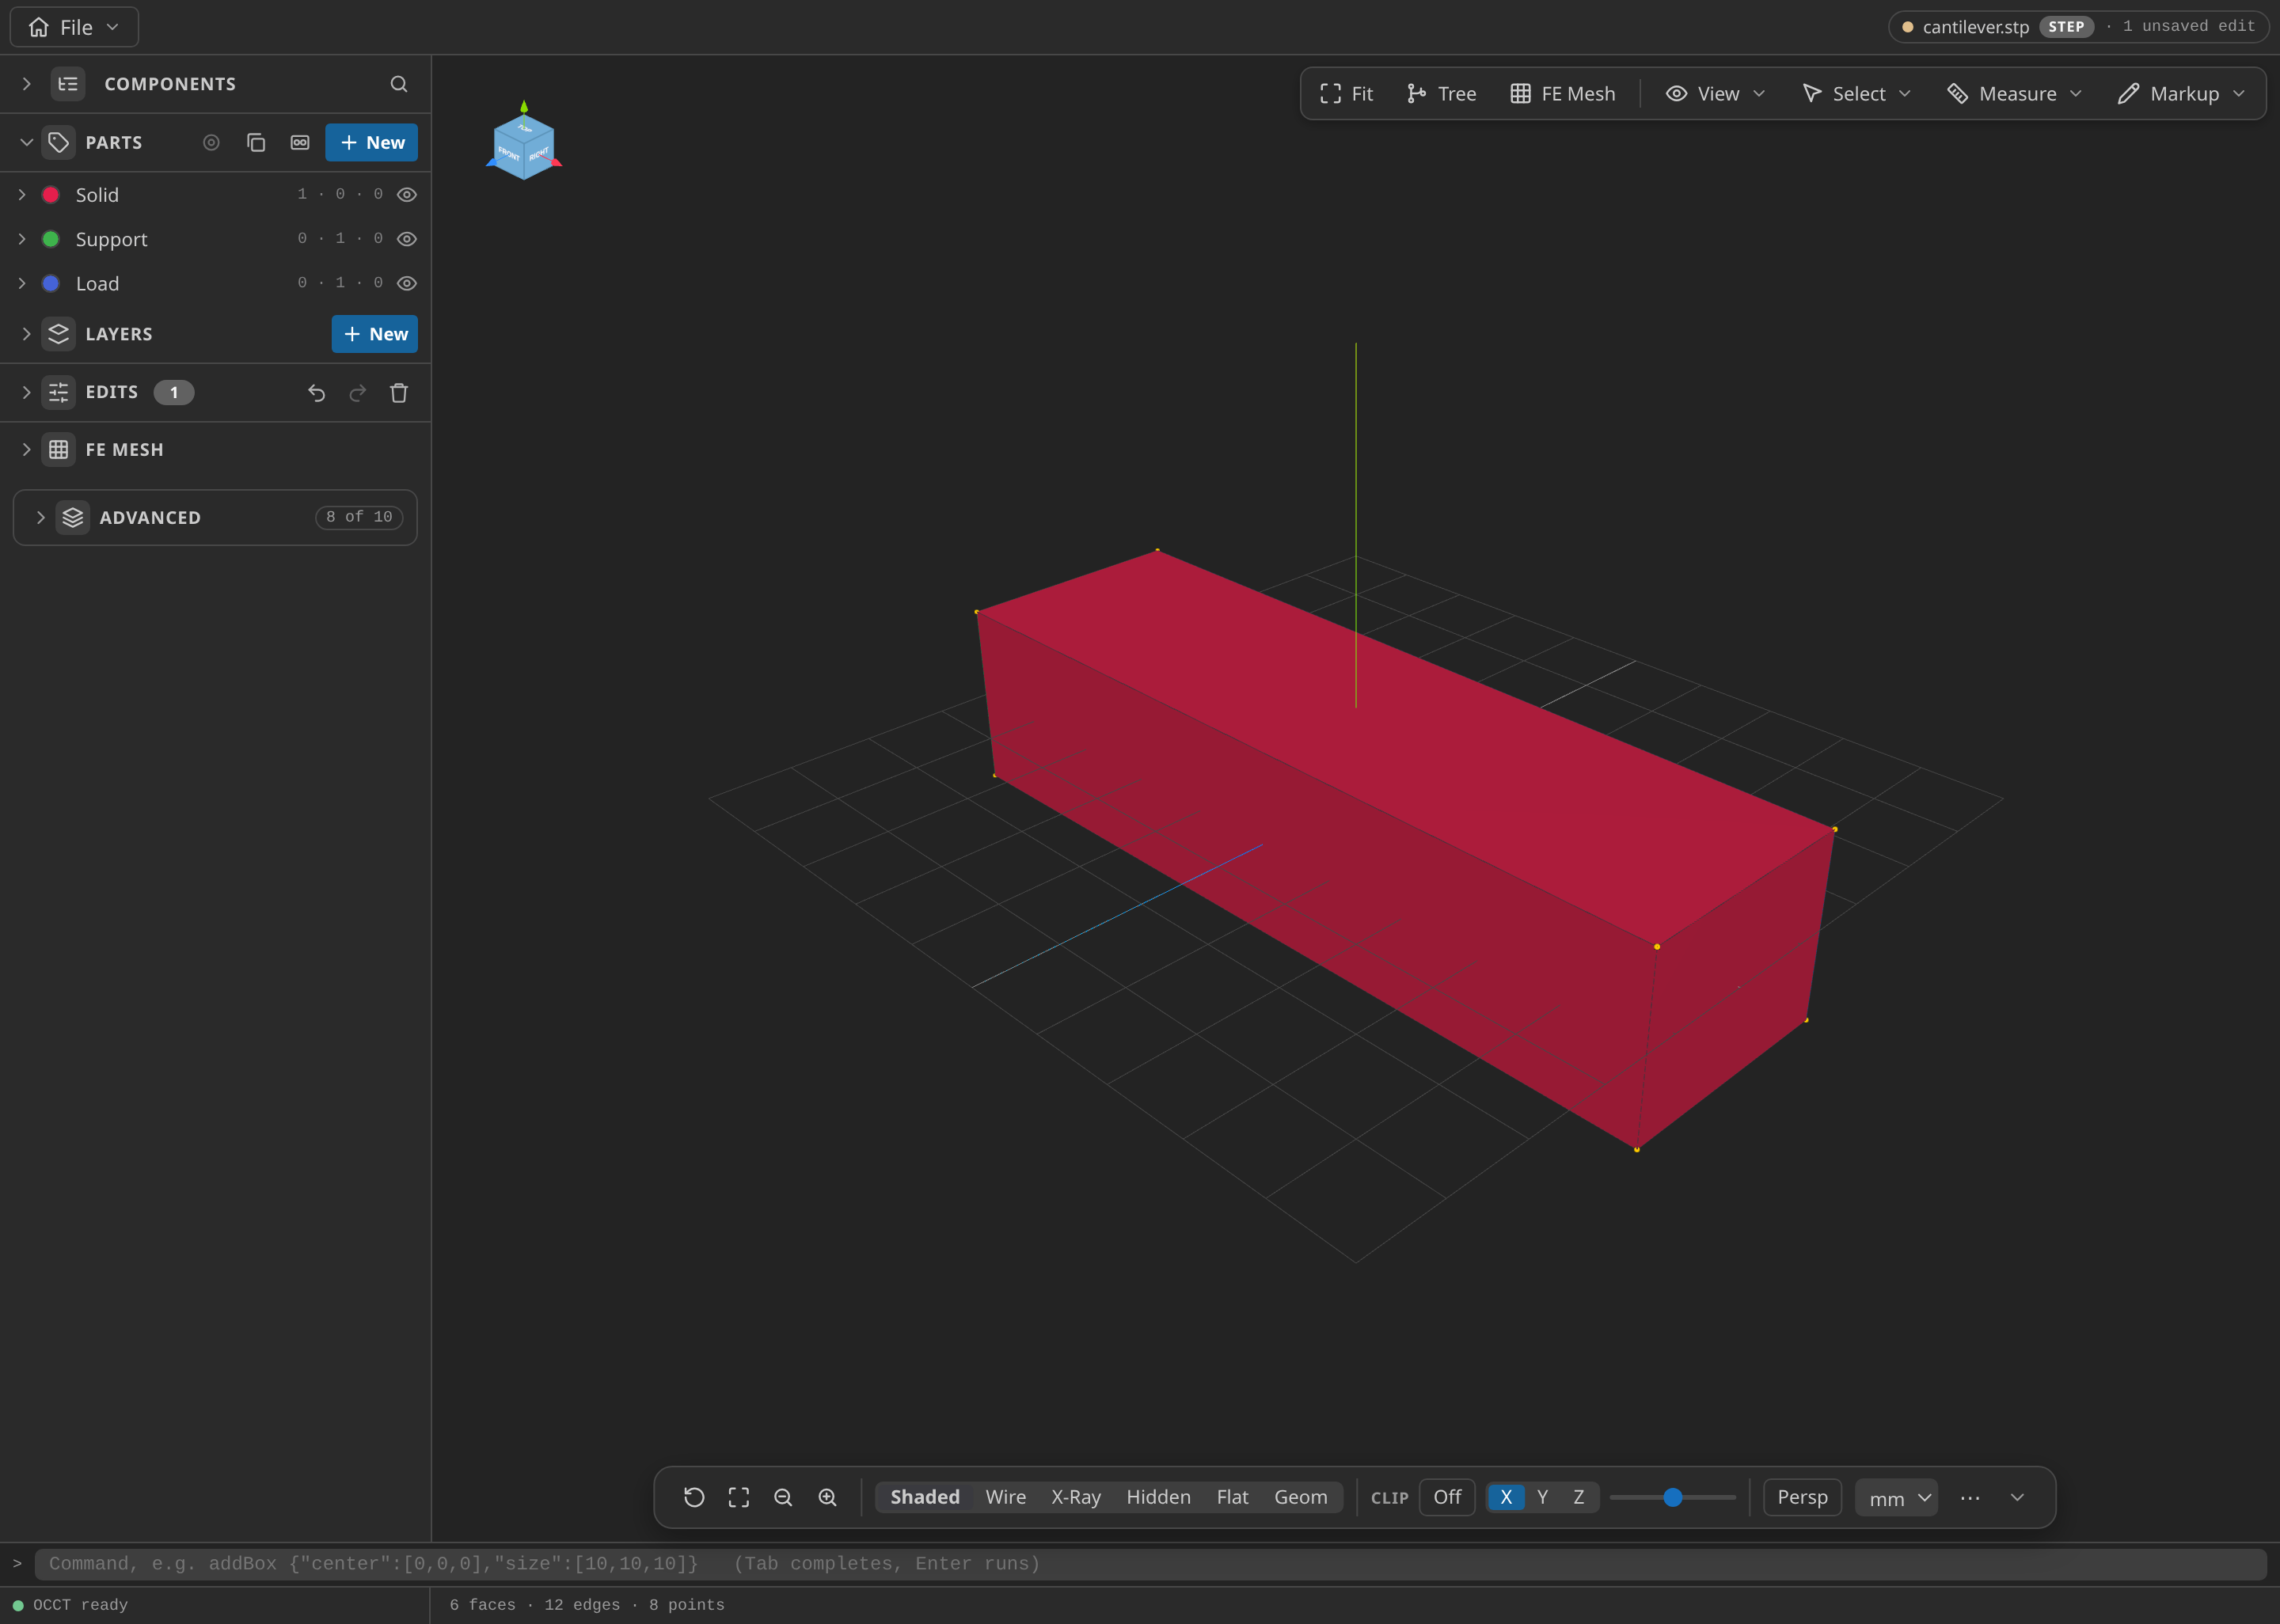Open the more options ellipsis
Viewport: 2280px width, 1624px height.
pos(1970,1497)
